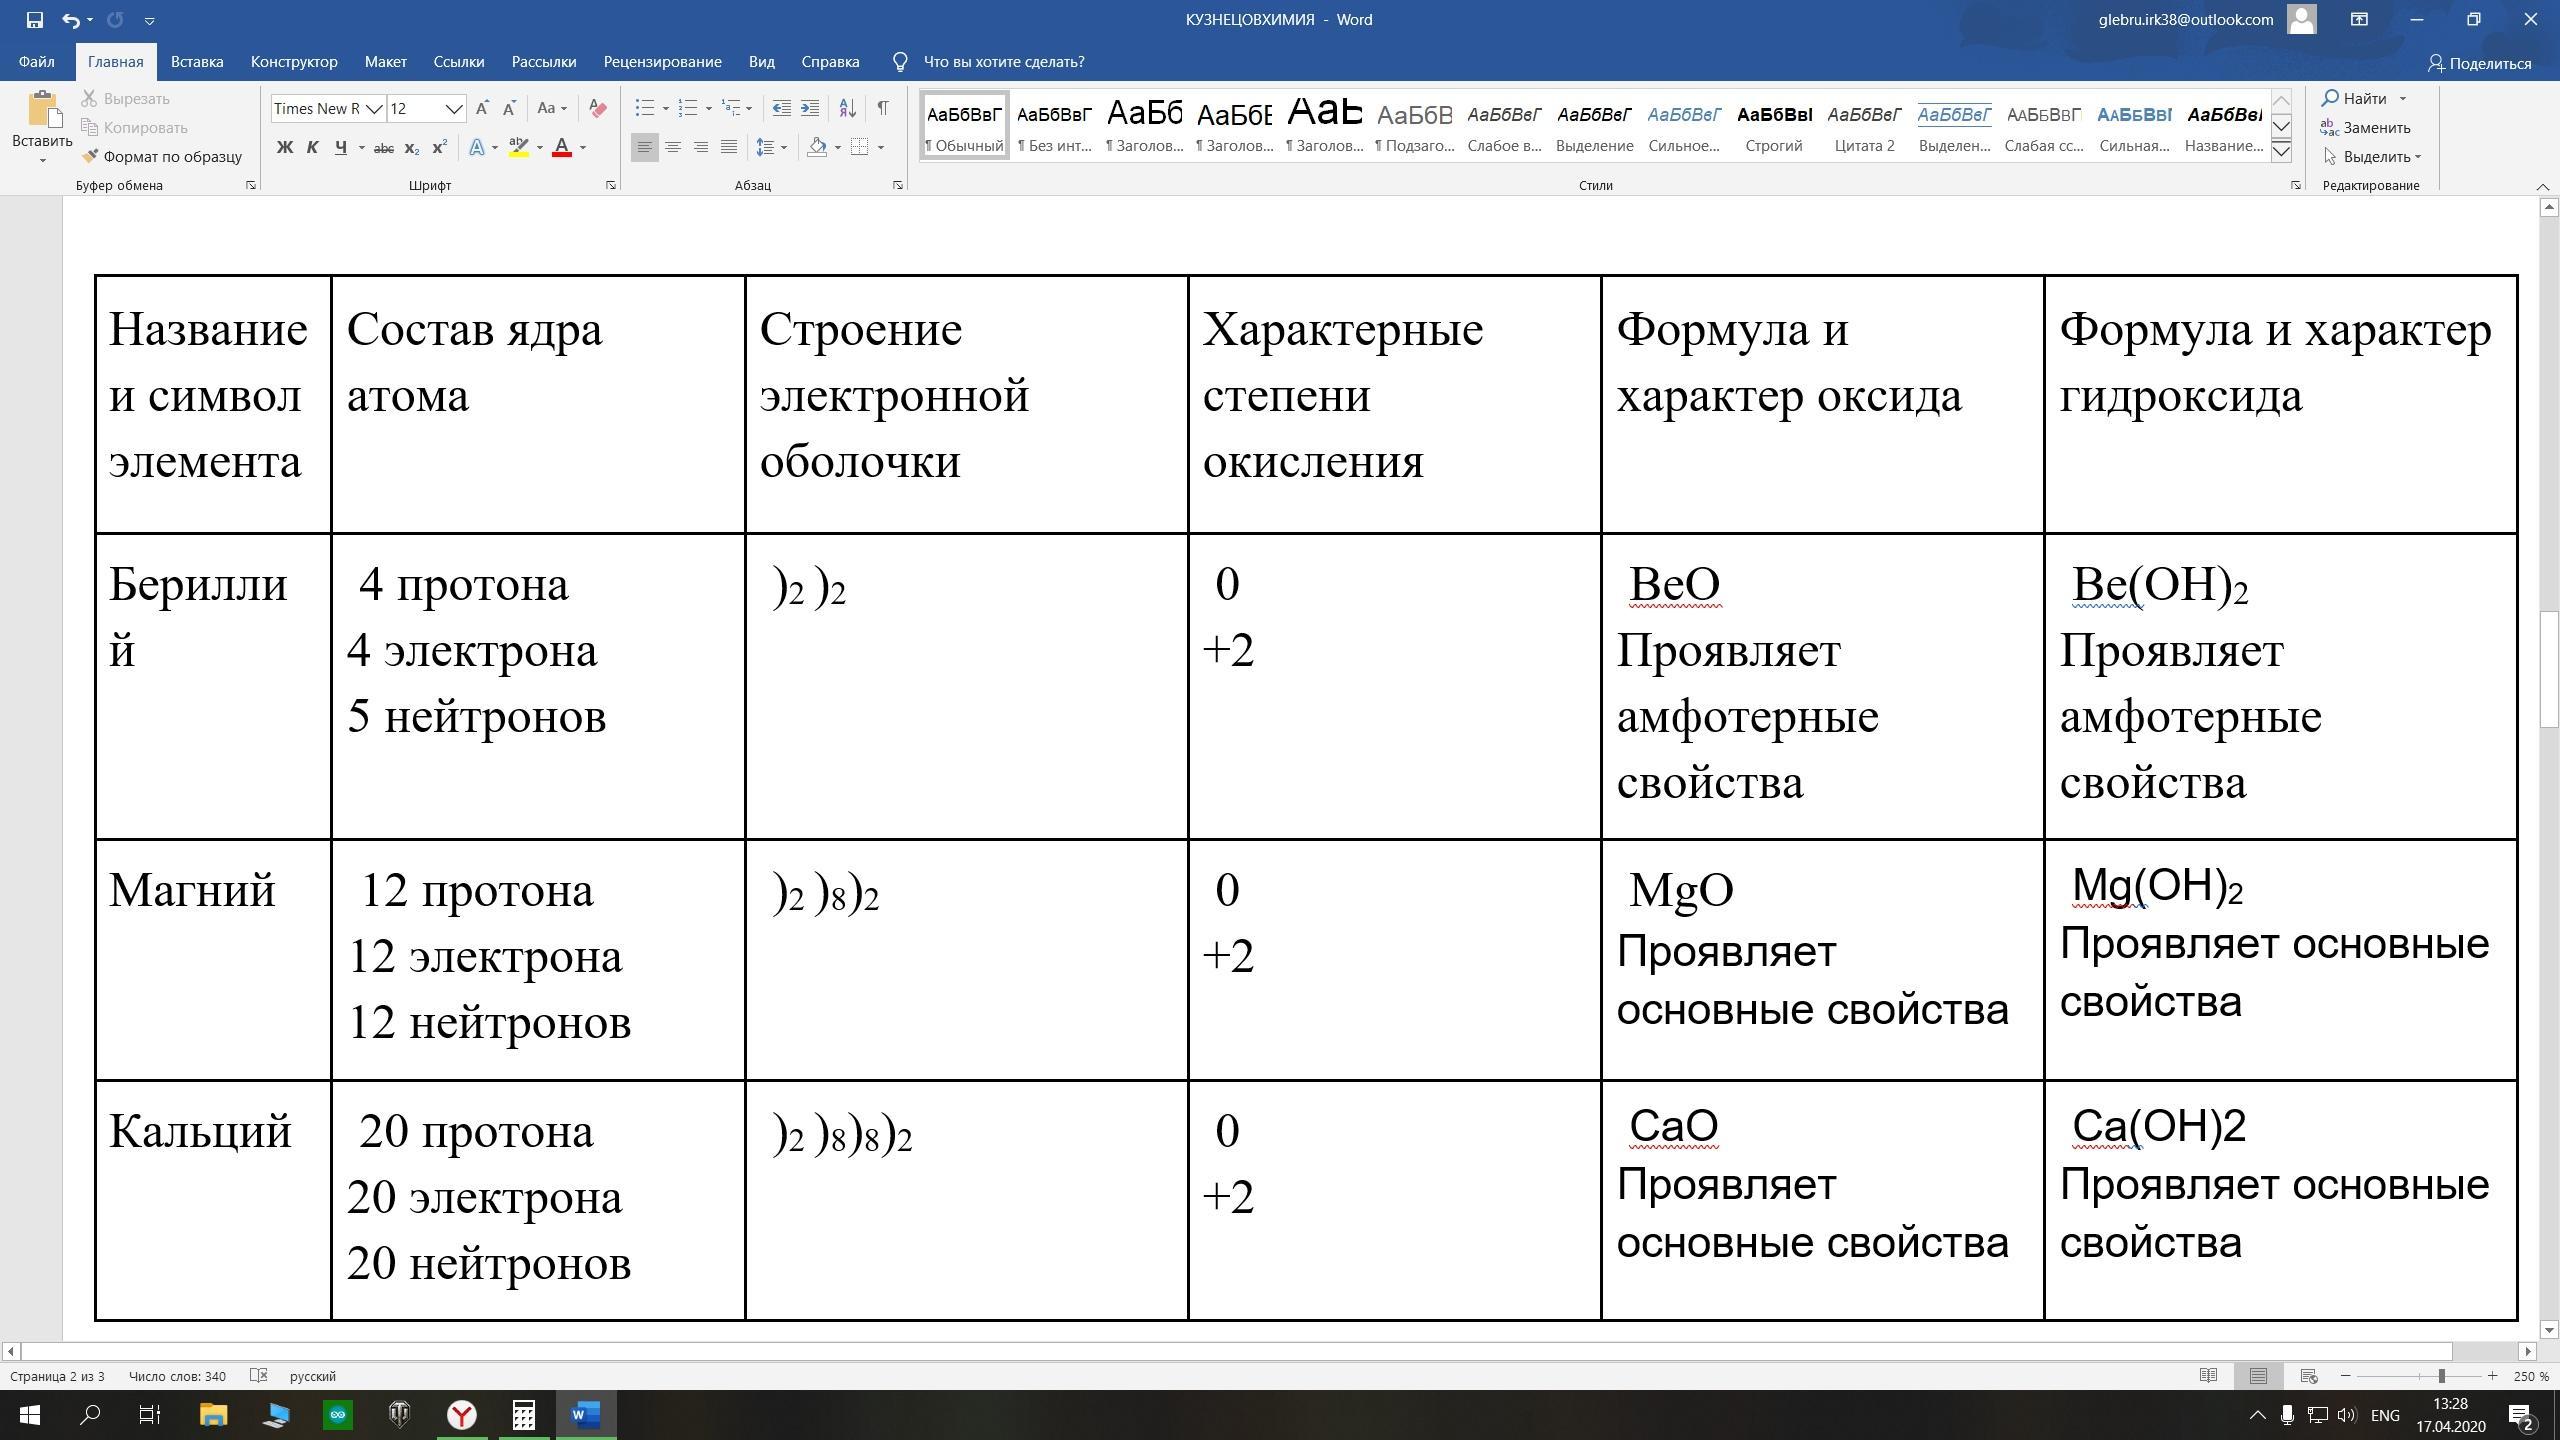
Task: Open highlight color dropdown arrow
Action: pyautogui.click(x=540, y=147)
